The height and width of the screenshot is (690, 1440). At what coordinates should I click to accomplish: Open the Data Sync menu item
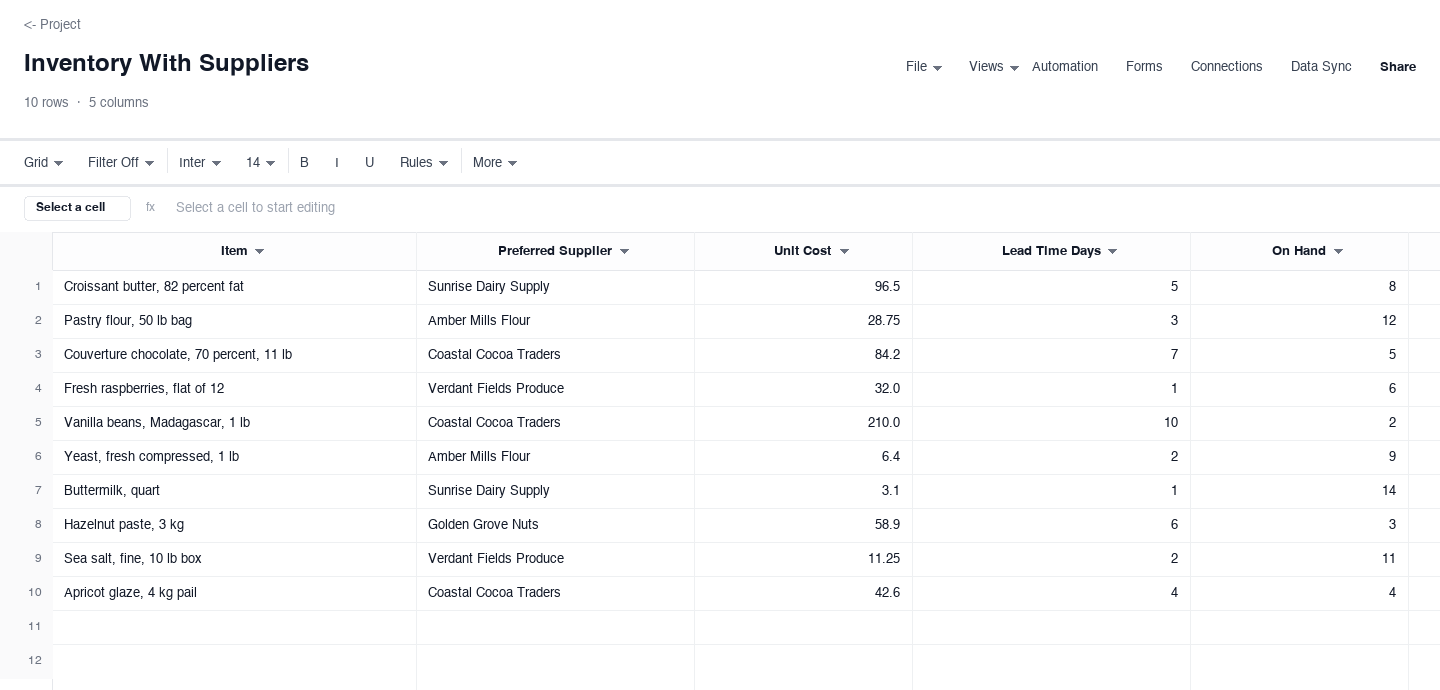1321,66
